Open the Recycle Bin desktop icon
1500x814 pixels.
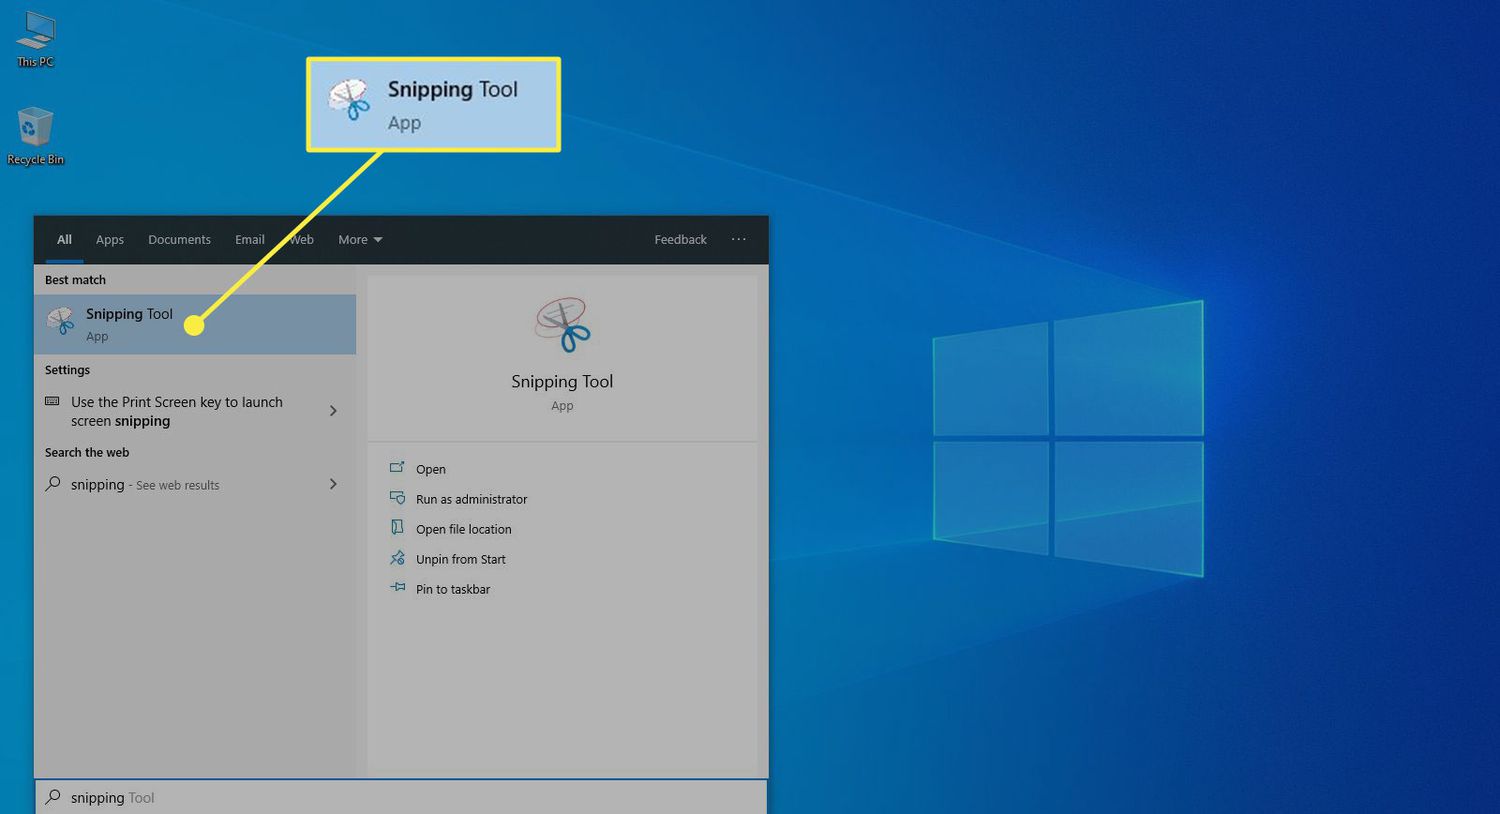[x=35, y=136]
